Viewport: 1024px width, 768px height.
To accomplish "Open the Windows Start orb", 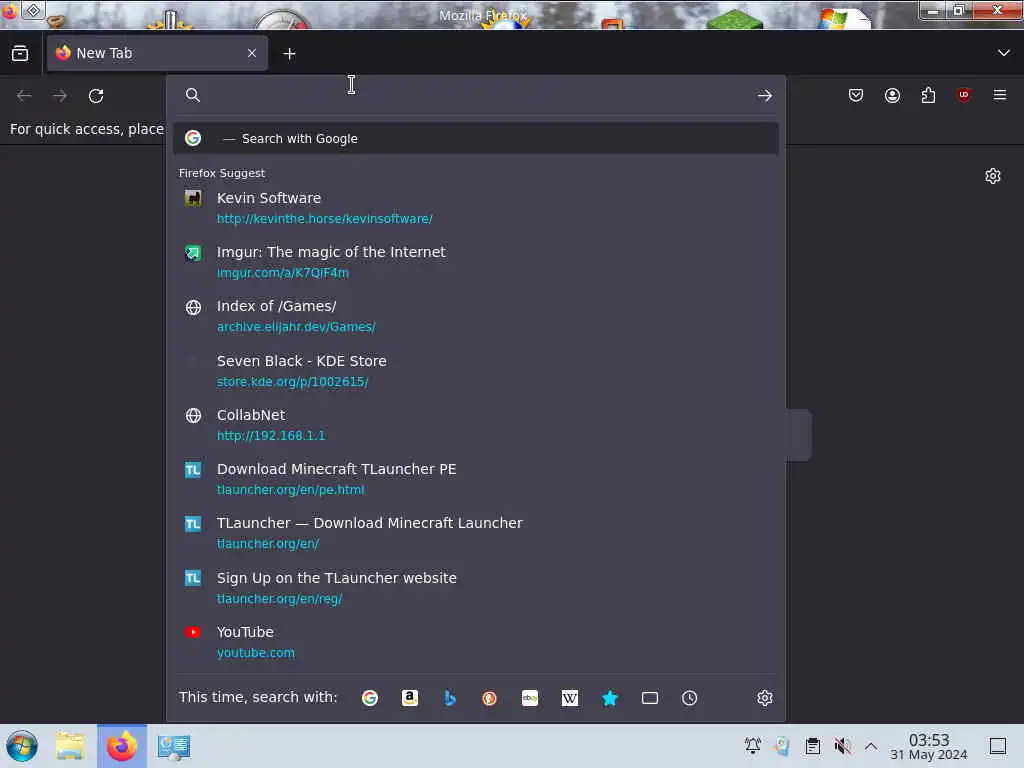I will (22, 746).
